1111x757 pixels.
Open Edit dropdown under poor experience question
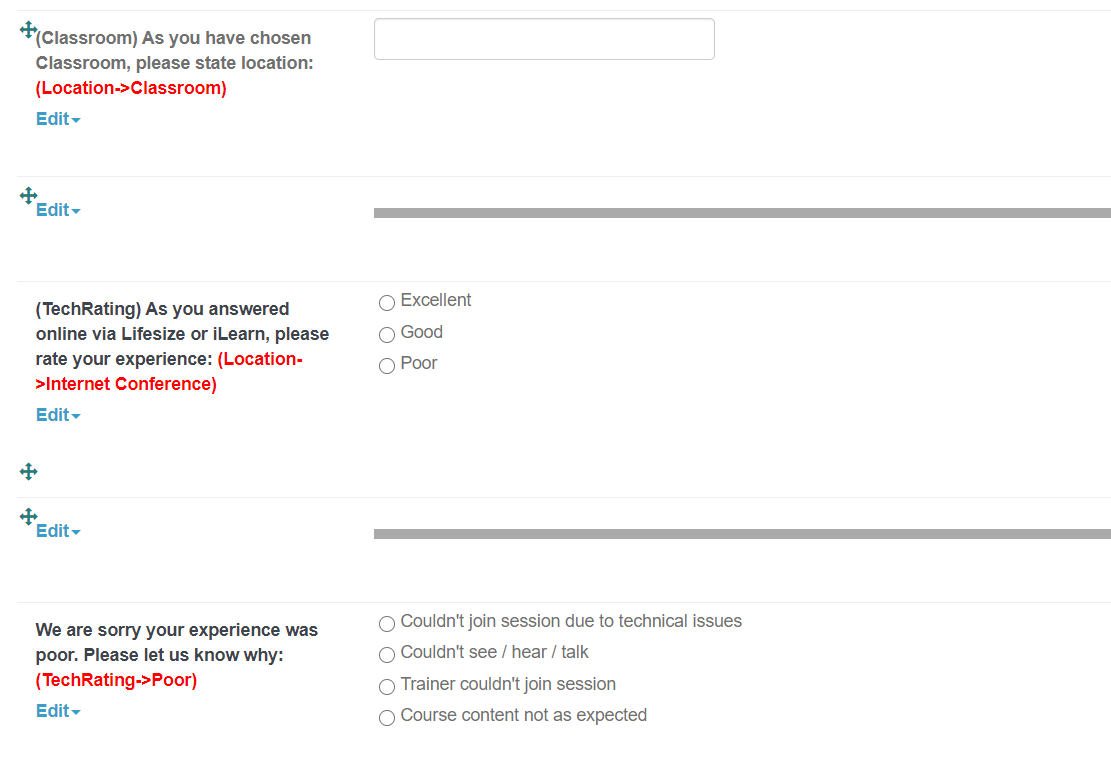(58, 712)
